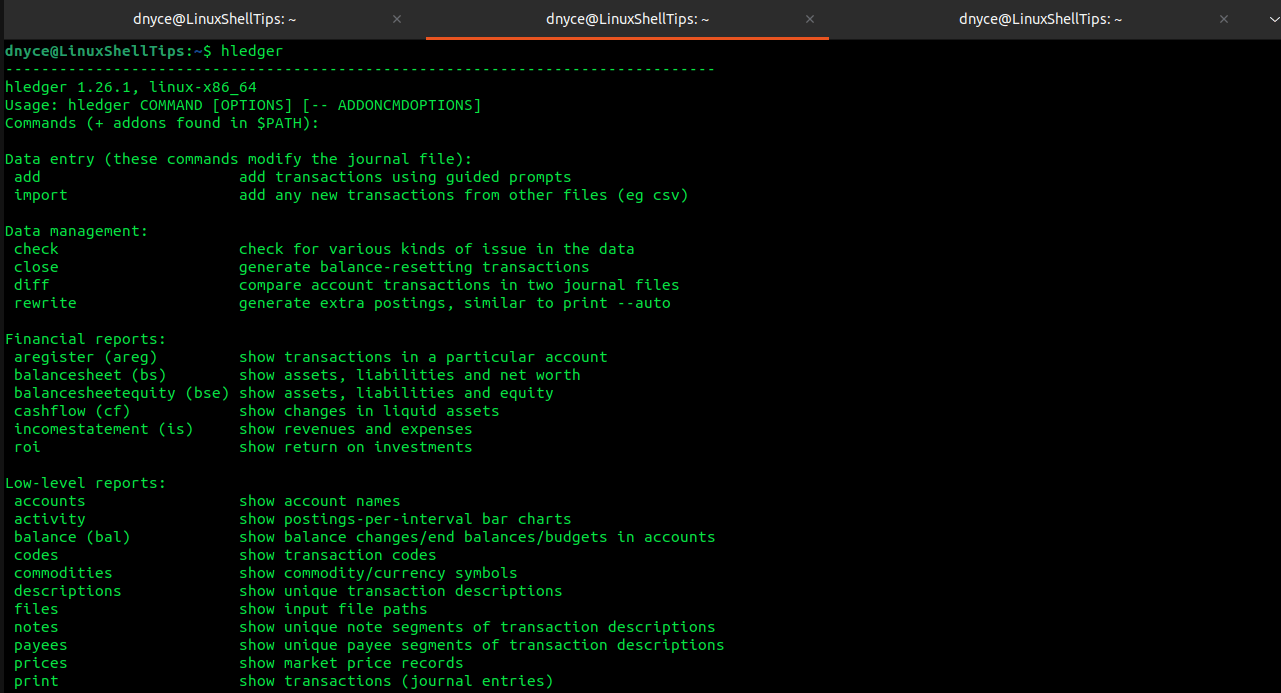Click 'show assets, liabilities and equity' description
The width and height of the screenshot is (1281, 693).
coord(396,393)
